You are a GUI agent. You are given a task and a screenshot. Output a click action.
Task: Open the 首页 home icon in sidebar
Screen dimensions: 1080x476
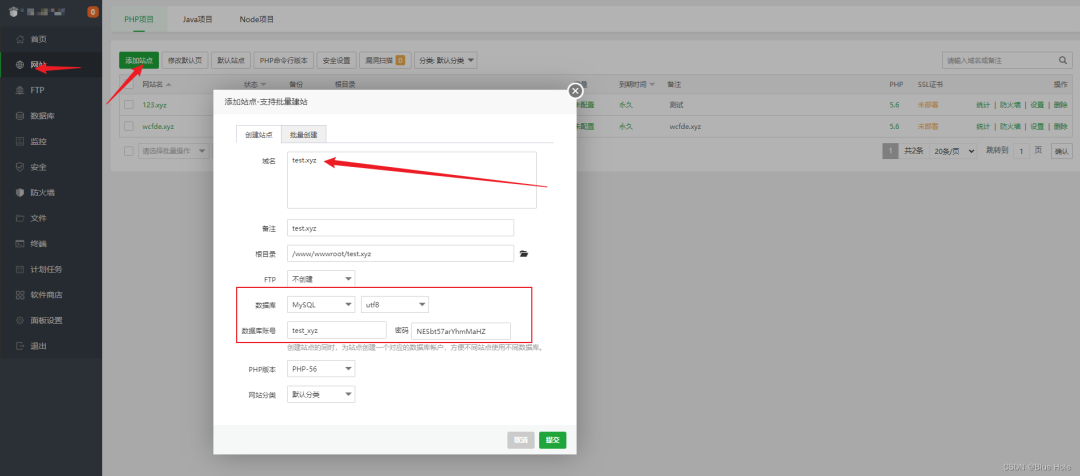(20, 38)
